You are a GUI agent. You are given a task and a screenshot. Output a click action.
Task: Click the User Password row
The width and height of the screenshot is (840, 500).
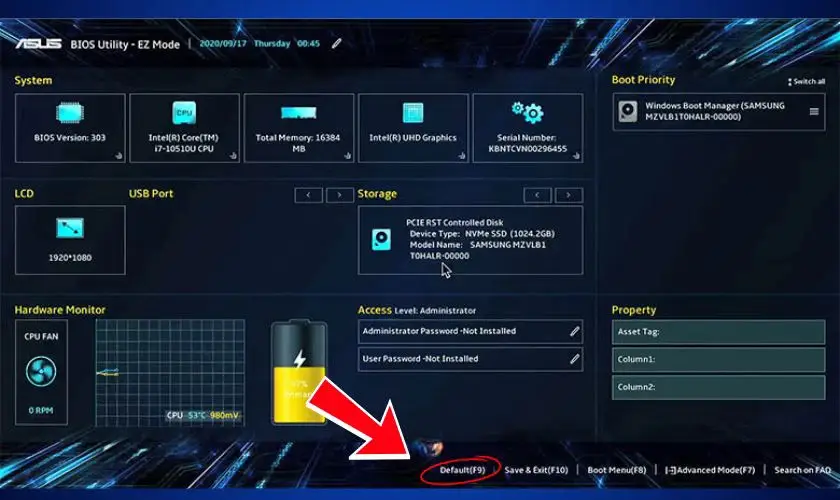tap(470, 359)
